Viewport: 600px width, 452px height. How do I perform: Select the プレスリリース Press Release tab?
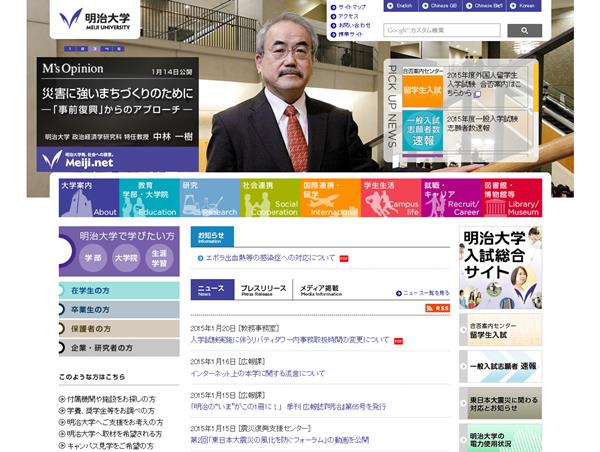(263, 290)
